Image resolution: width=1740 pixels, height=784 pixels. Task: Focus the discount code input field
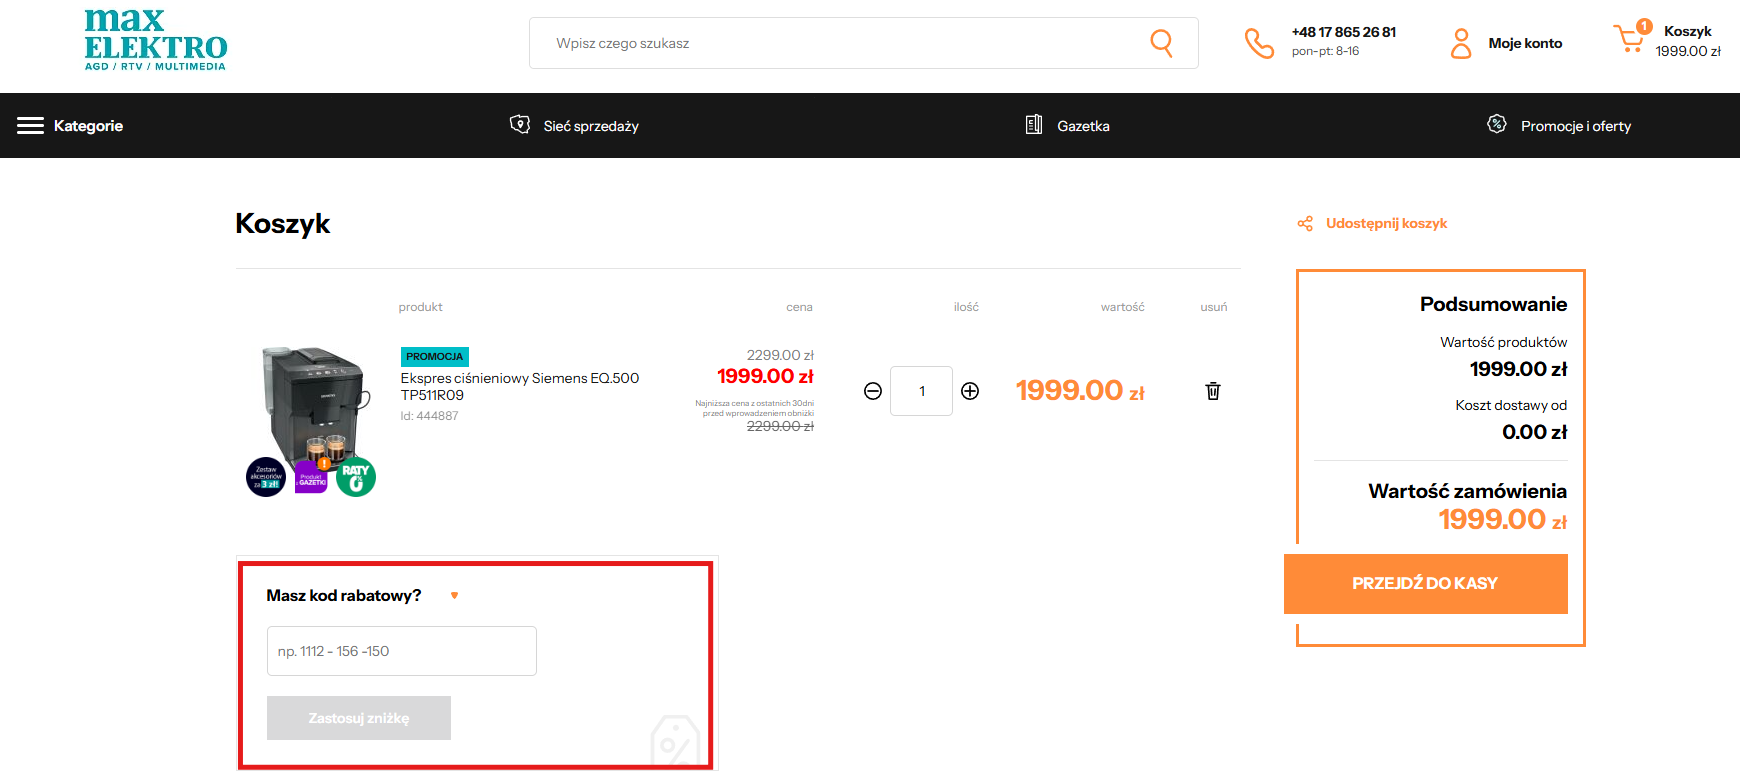(402, 651)
